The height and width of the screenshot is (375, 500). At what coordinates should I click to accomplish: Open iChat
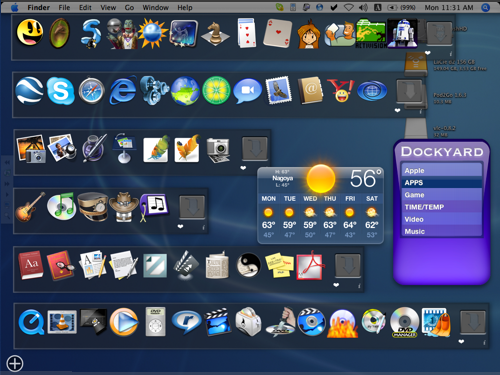tap(248, 91)
